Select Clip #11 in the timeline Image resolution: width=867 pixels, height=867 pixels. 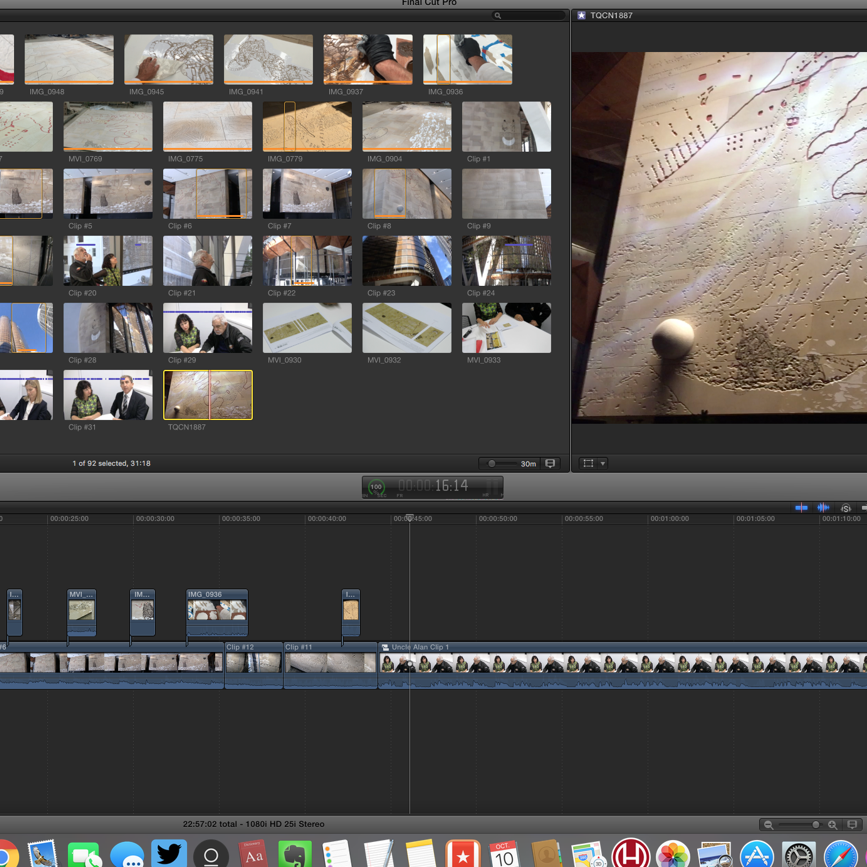coord(330,665)
